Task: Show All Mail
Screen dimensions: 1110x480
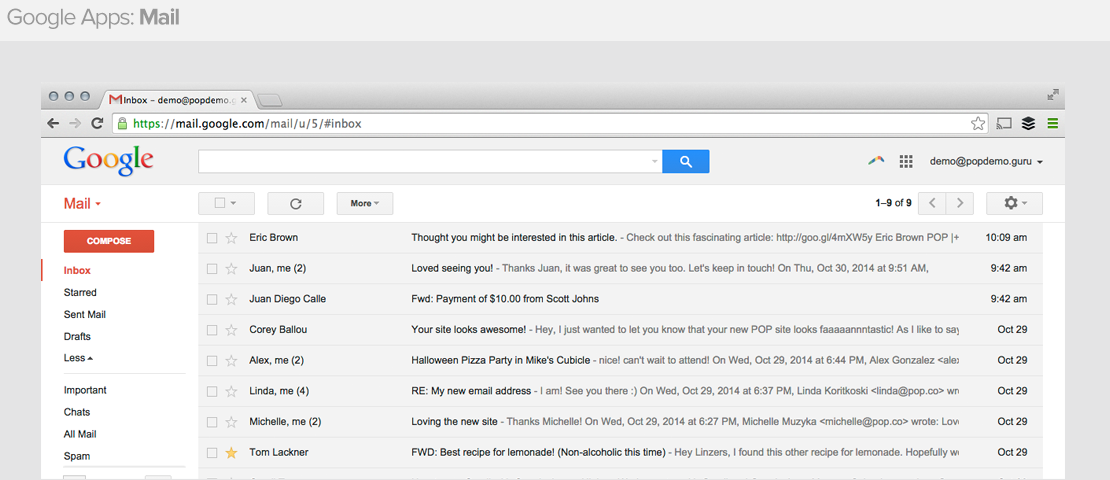Action: (80, 434)
